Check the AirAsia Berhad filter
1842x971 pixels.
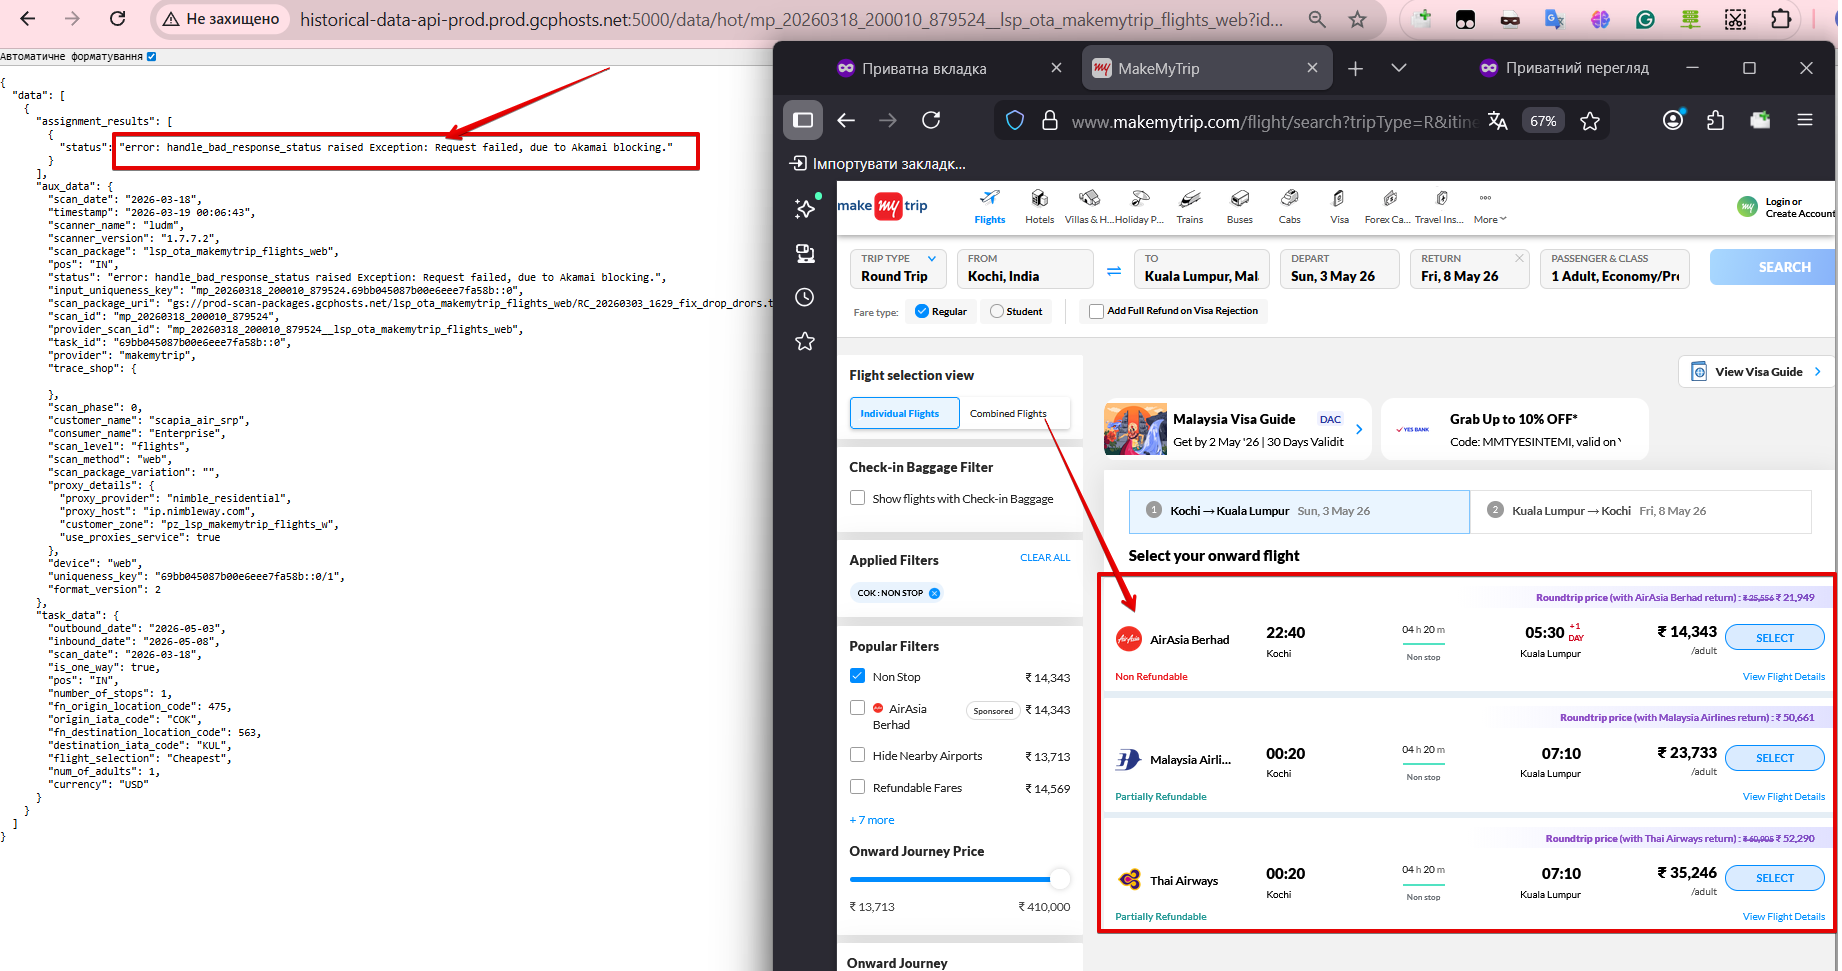click(857, 708)
